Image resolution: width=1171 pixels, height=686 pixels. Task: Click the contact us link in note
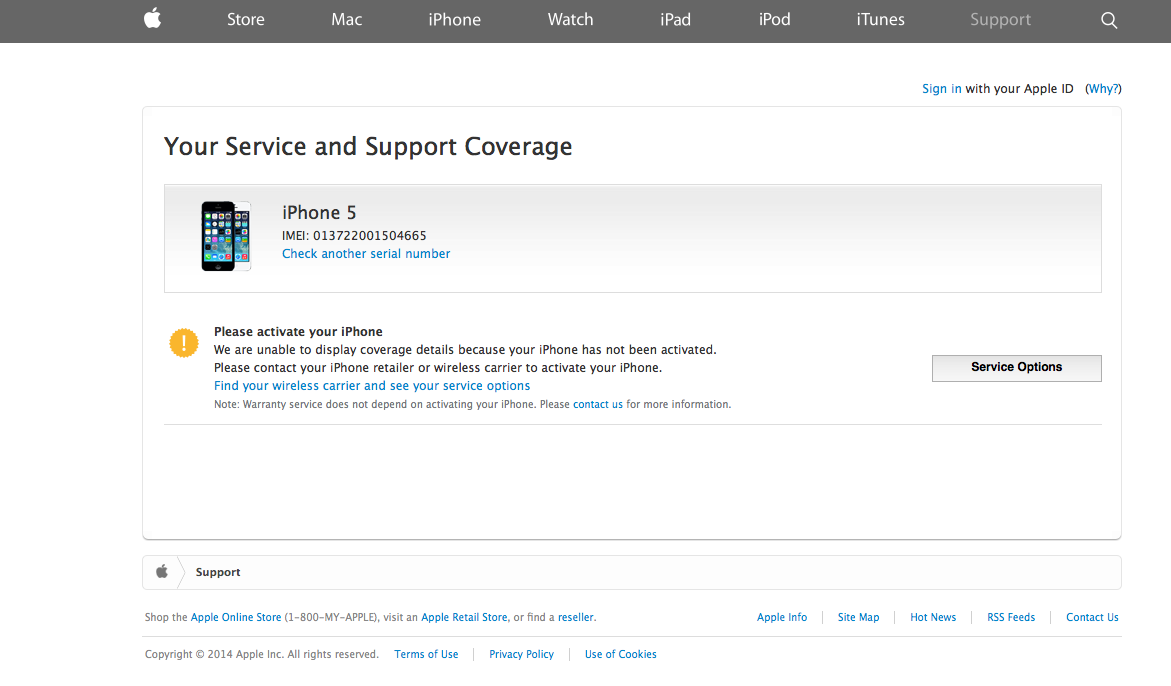click(x=598, y=405)
